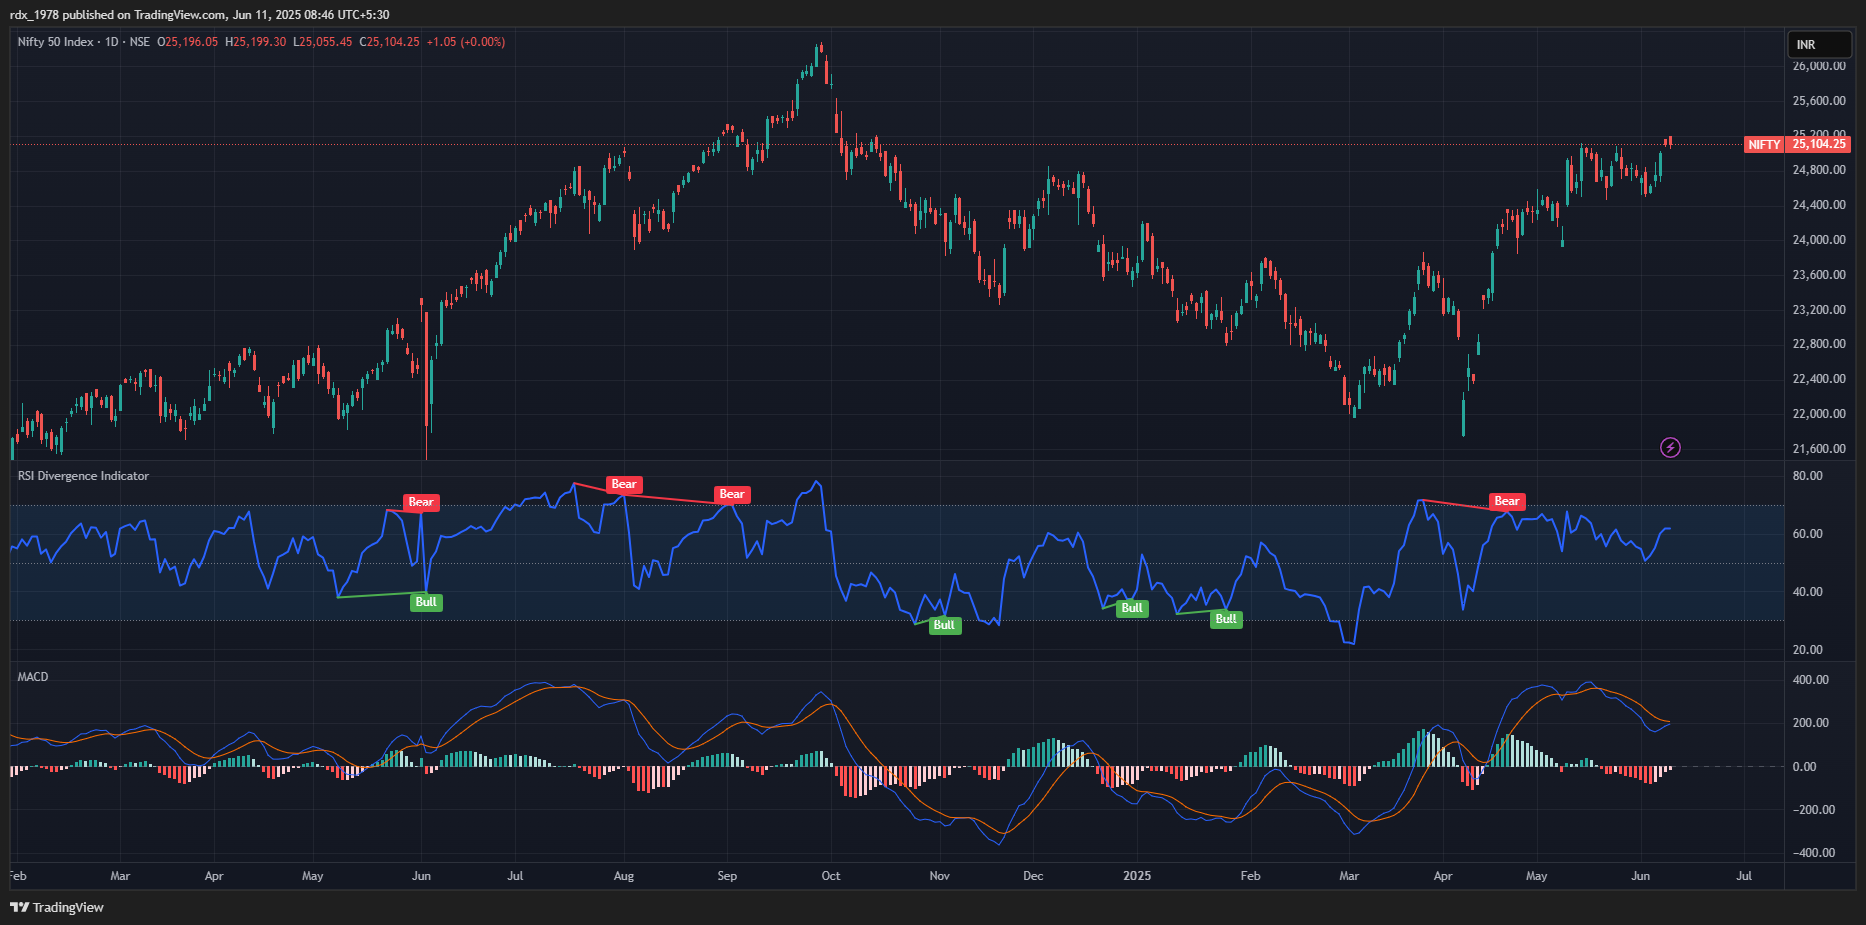Click the RSI Divergence Indicator label
Image resolution: width=1866 pixels, height=925 pixels.
pos(83,476)
